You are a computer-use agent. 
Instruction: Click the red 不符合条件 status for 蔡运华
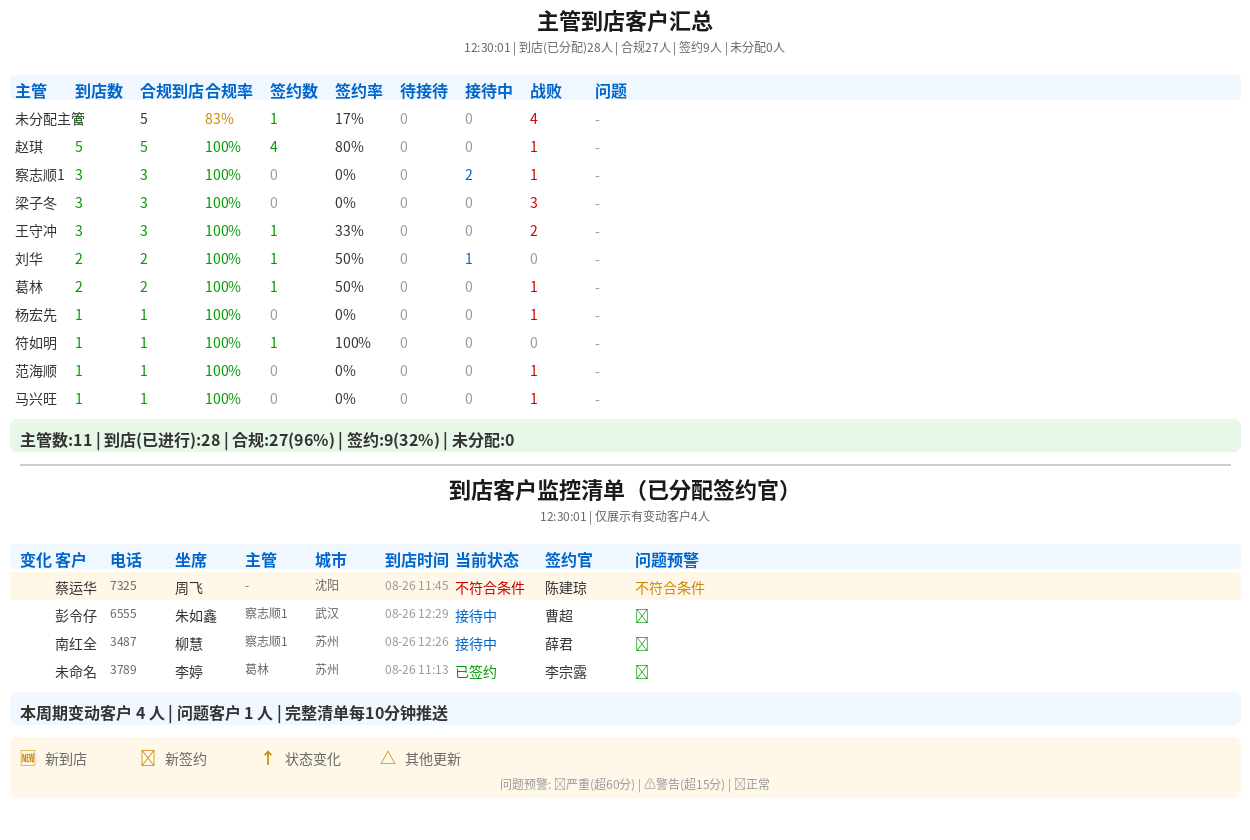tap(490, 588)
